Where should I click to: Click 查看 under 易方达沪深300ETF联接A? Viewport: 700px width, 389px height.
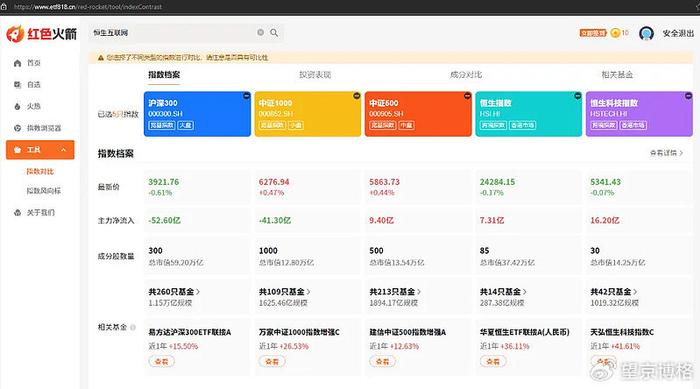pos(162,361)
